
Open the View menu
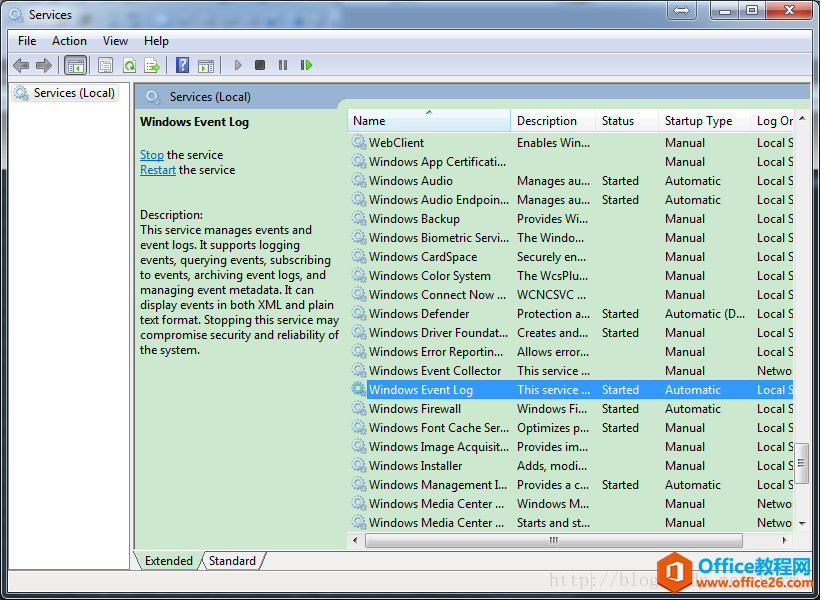[x=115, y=41]
